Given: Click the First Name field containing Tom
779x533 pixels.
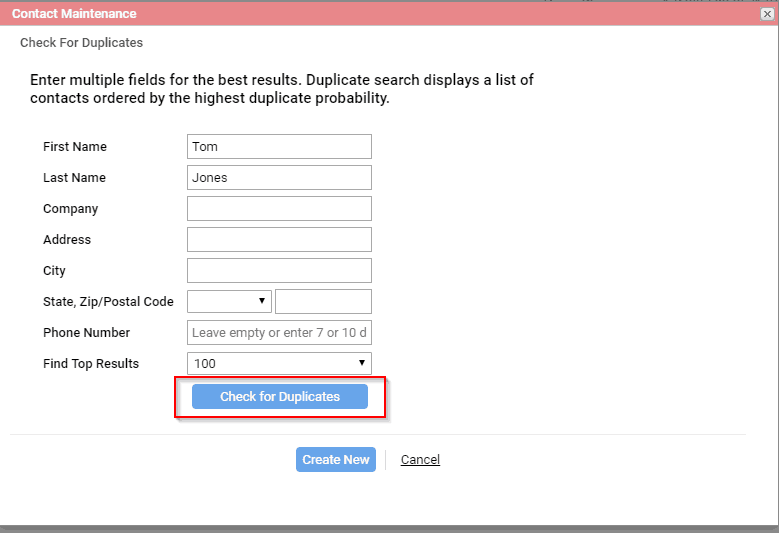Looking at the screenshot, I should coord(279,147).
